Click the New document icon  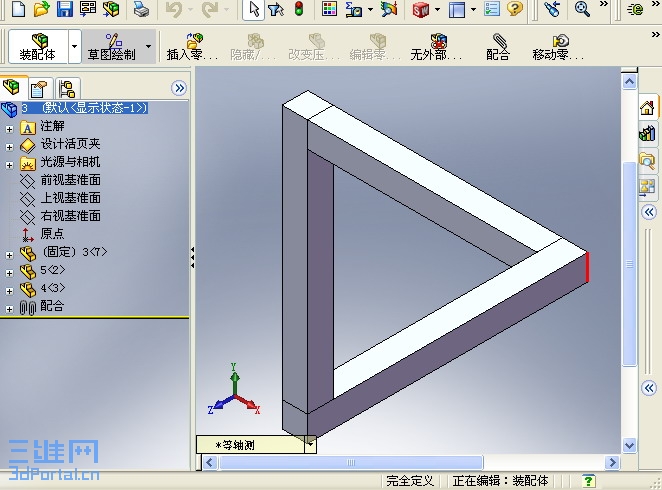tap(18, 8)
